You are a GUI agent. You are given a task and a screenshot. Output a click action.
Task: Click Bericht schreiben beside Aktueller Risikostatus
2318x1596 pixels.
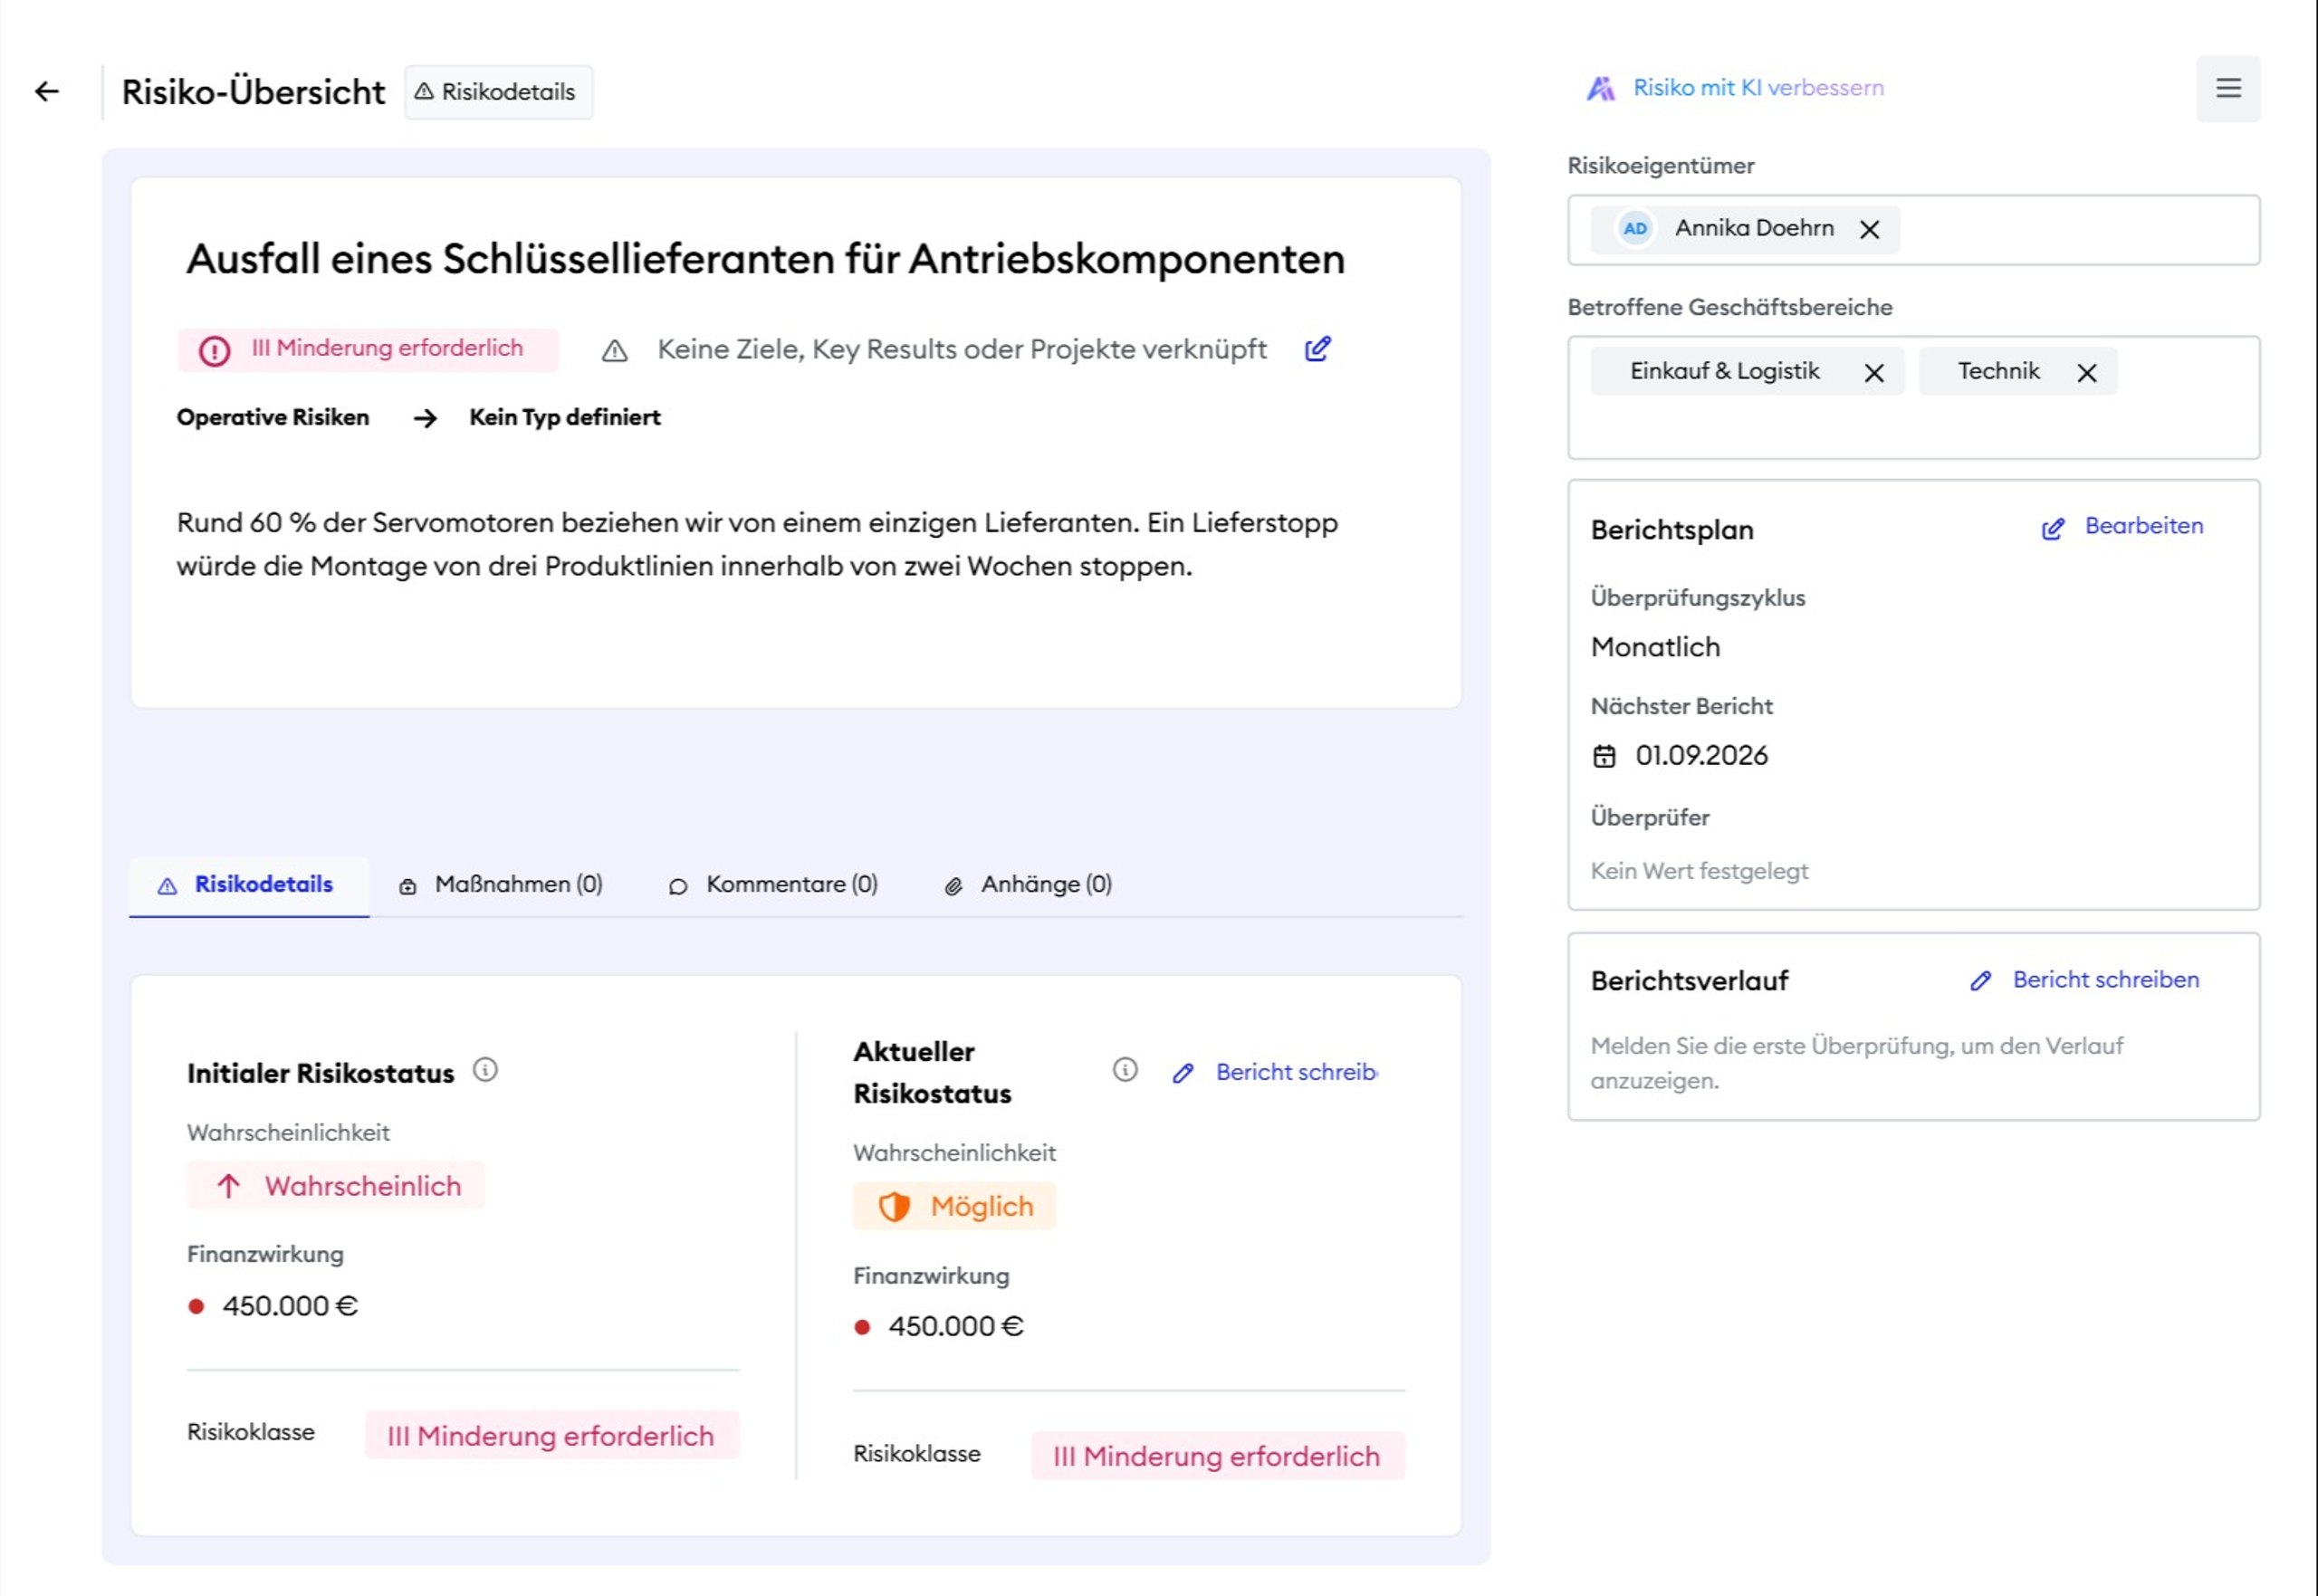pos(1297,1072)
